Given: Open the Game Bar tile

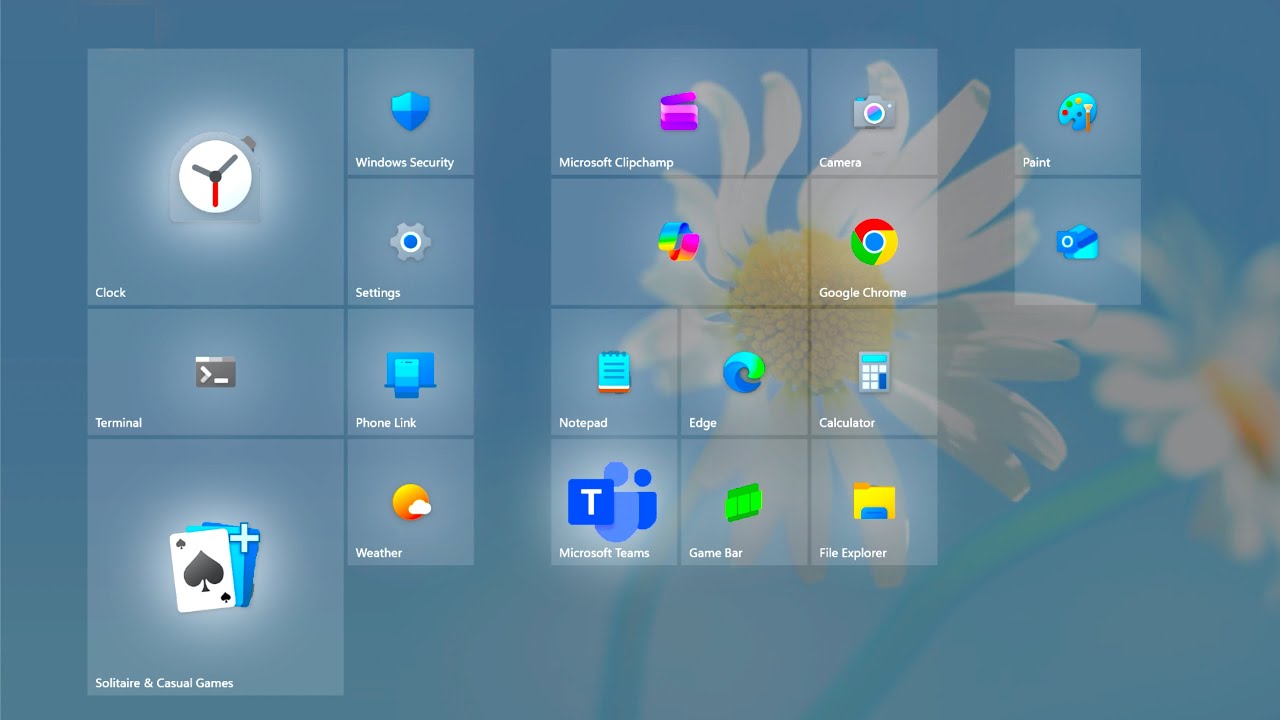Looking at the screenshot, I should pyautogui.click(x=744, y=502).
